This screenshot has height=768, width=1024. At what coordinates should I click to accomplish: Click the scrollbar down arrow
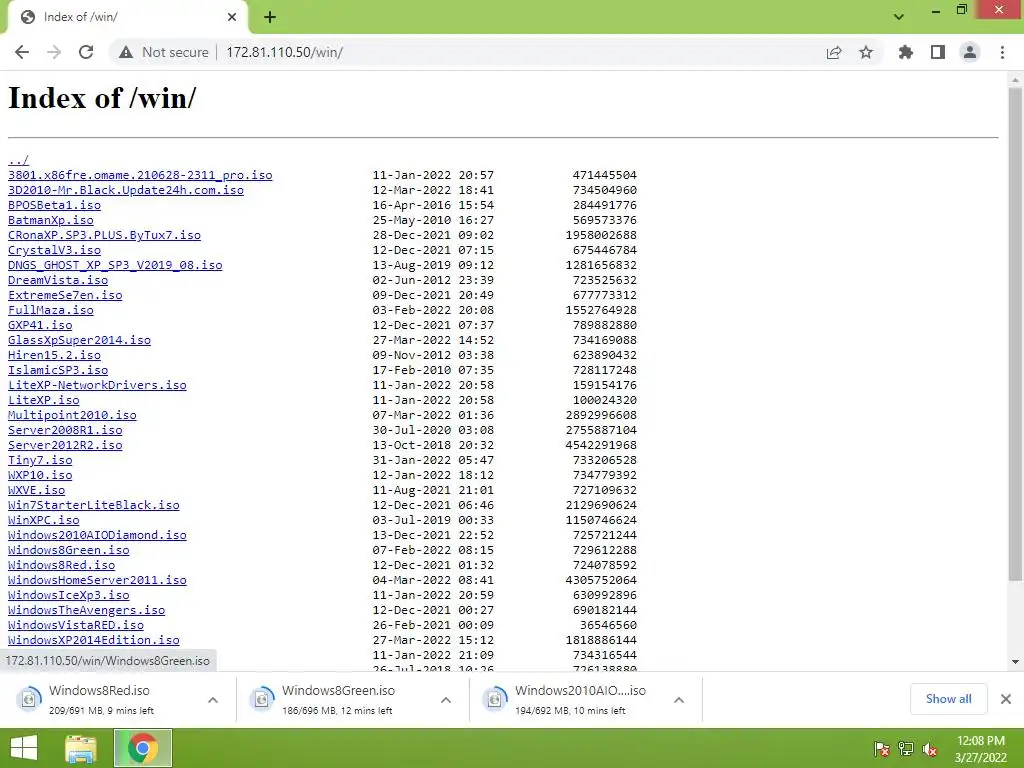tap(1015, 662)
